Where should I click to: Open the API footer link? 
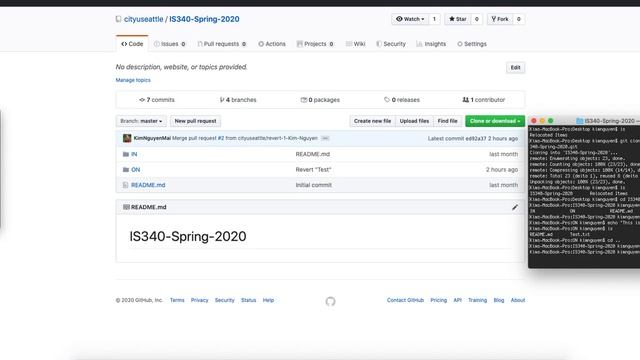click(458, 300)
